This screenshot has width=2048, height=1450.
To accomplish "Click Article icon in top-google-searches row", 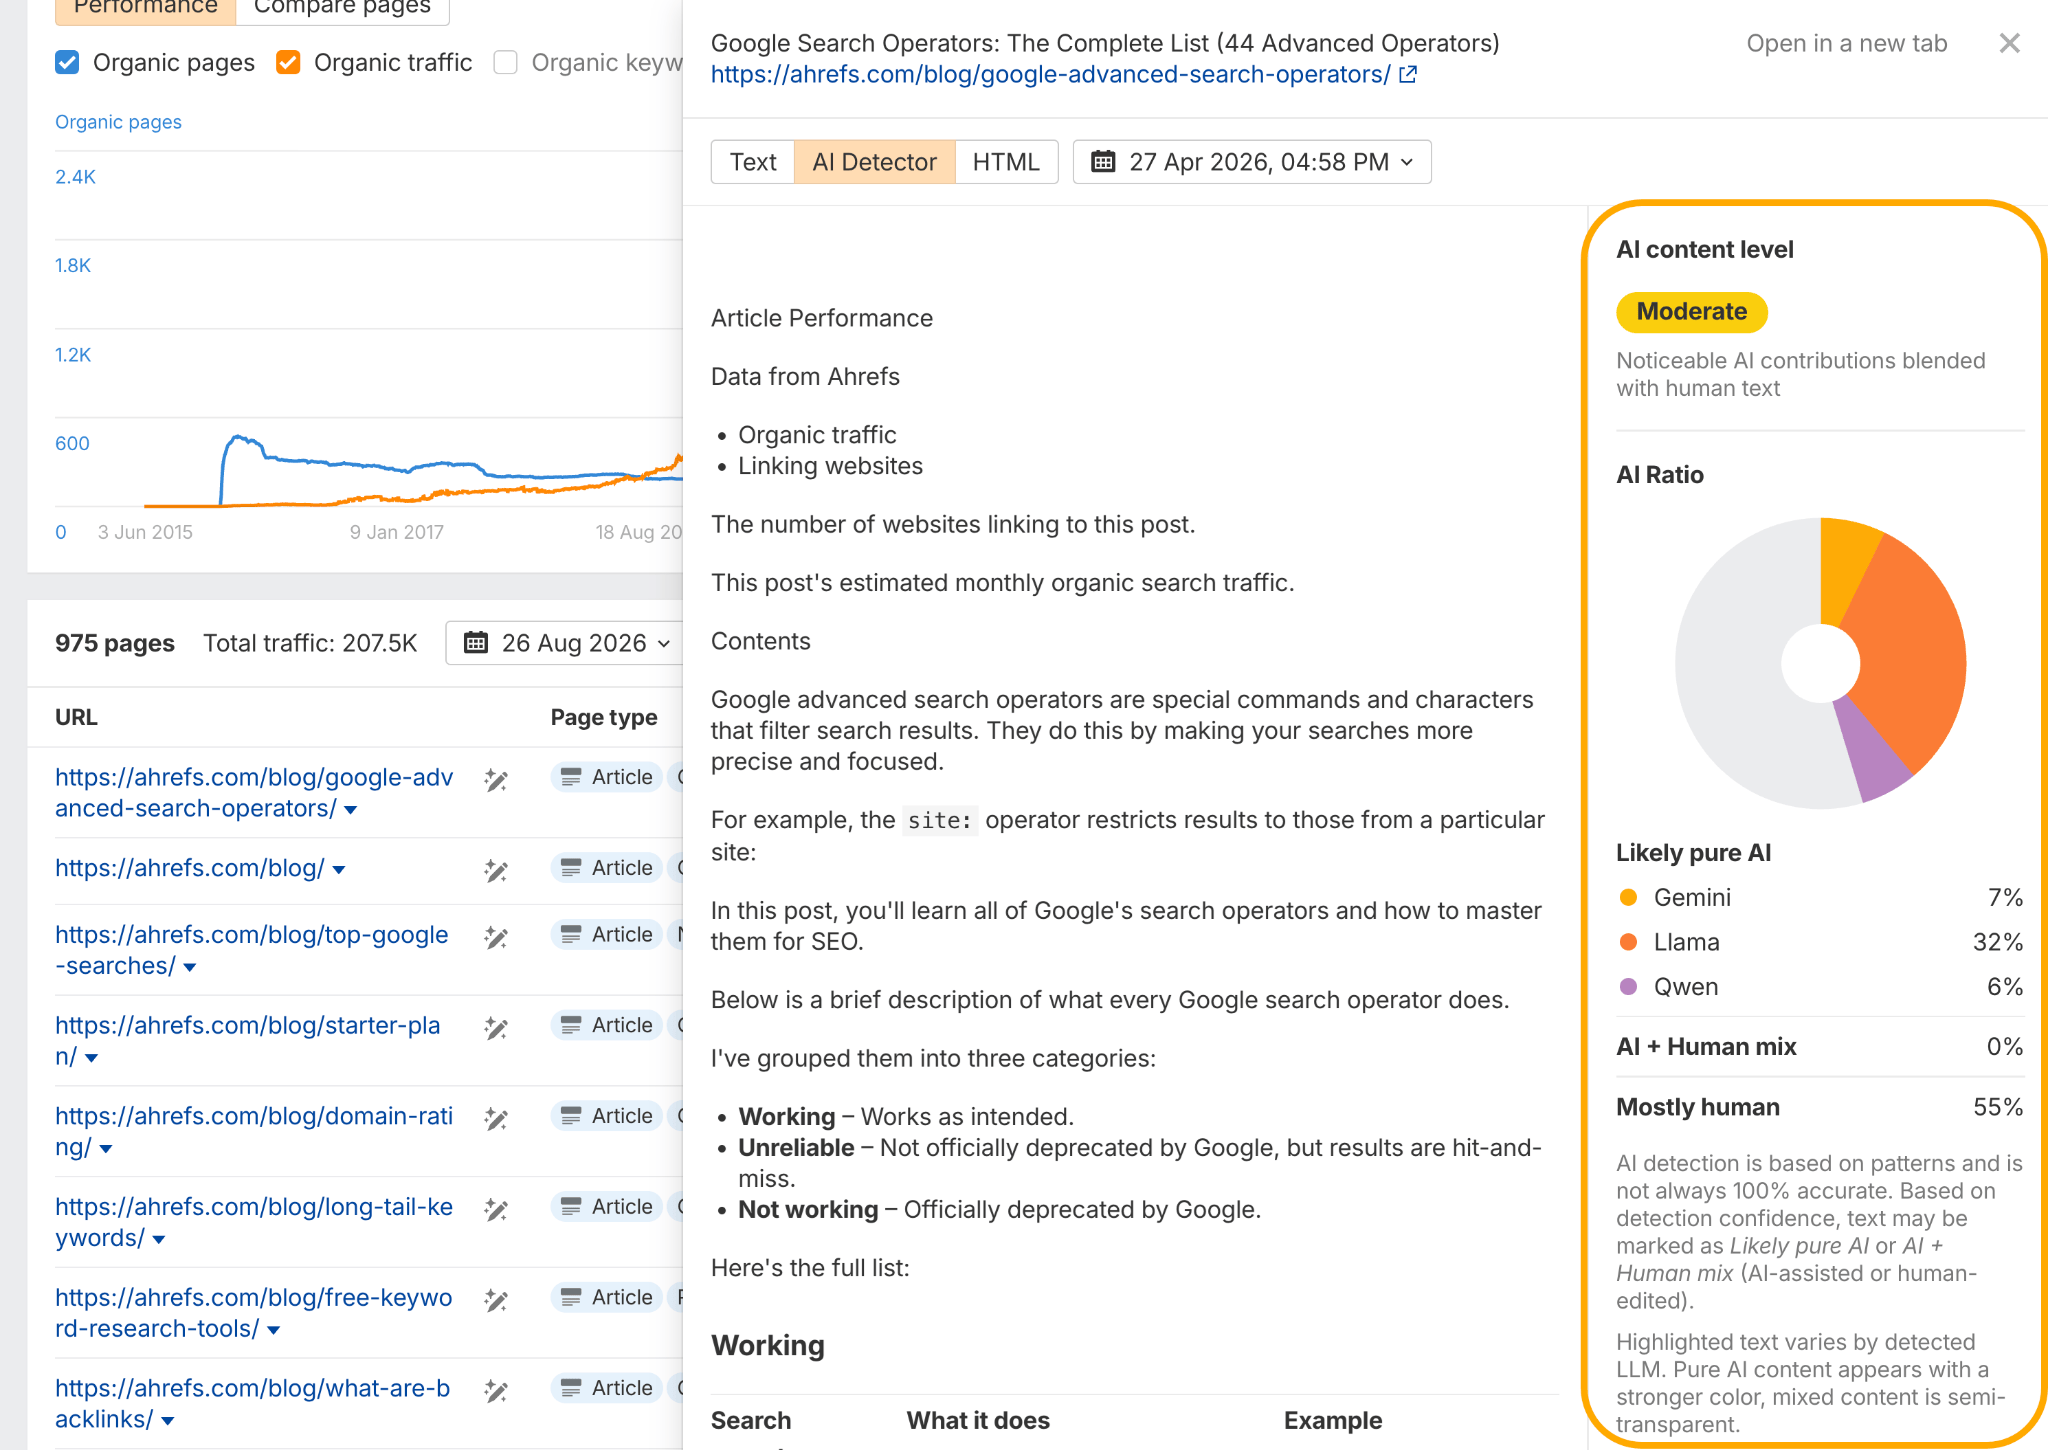I will point(571,934).
